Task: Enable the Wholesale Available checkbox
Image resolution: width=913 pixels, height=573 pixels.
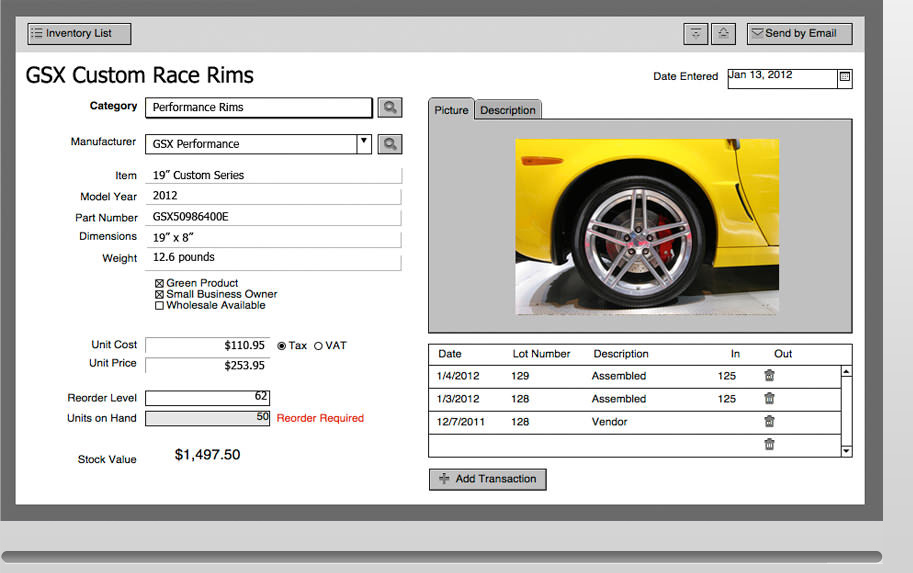Action: [159, 306]
